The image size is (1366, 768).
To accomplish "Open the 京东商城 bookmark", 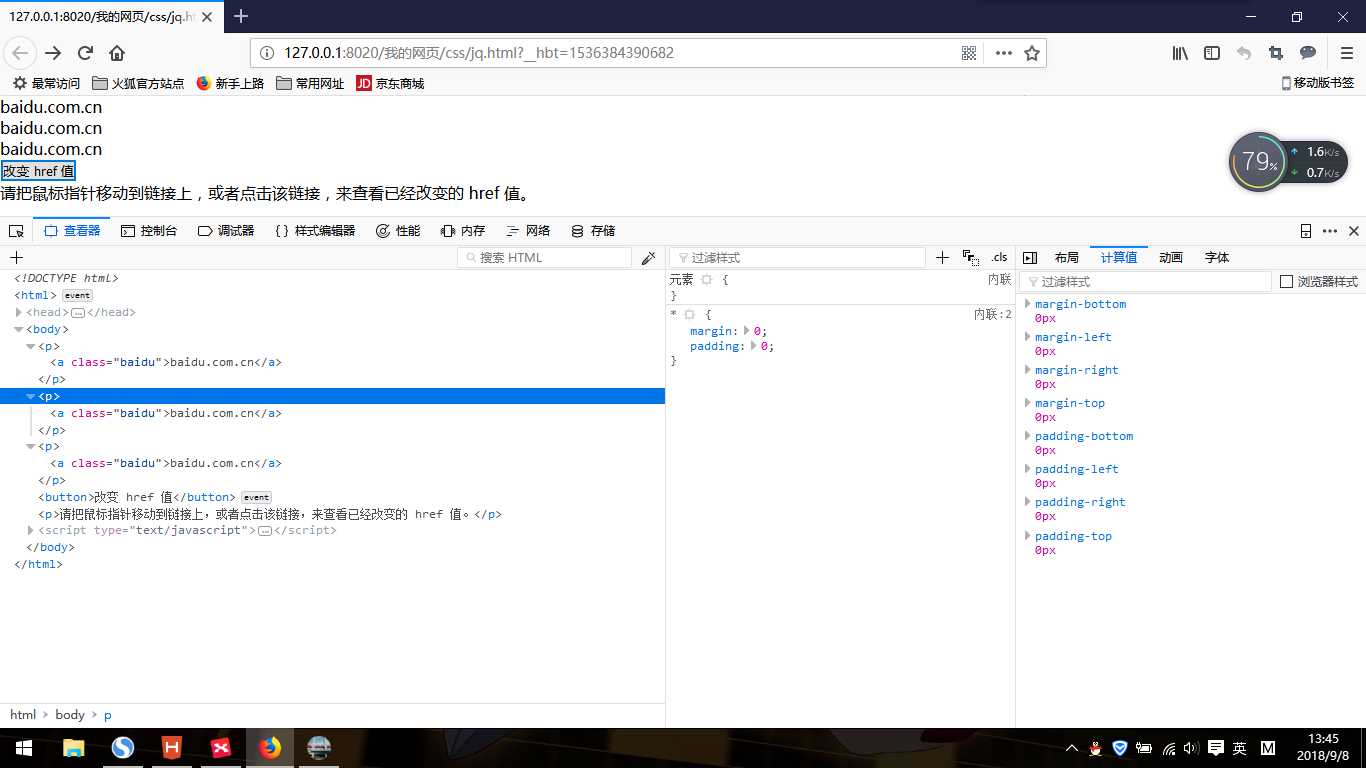I will click(x=390, y=84).
